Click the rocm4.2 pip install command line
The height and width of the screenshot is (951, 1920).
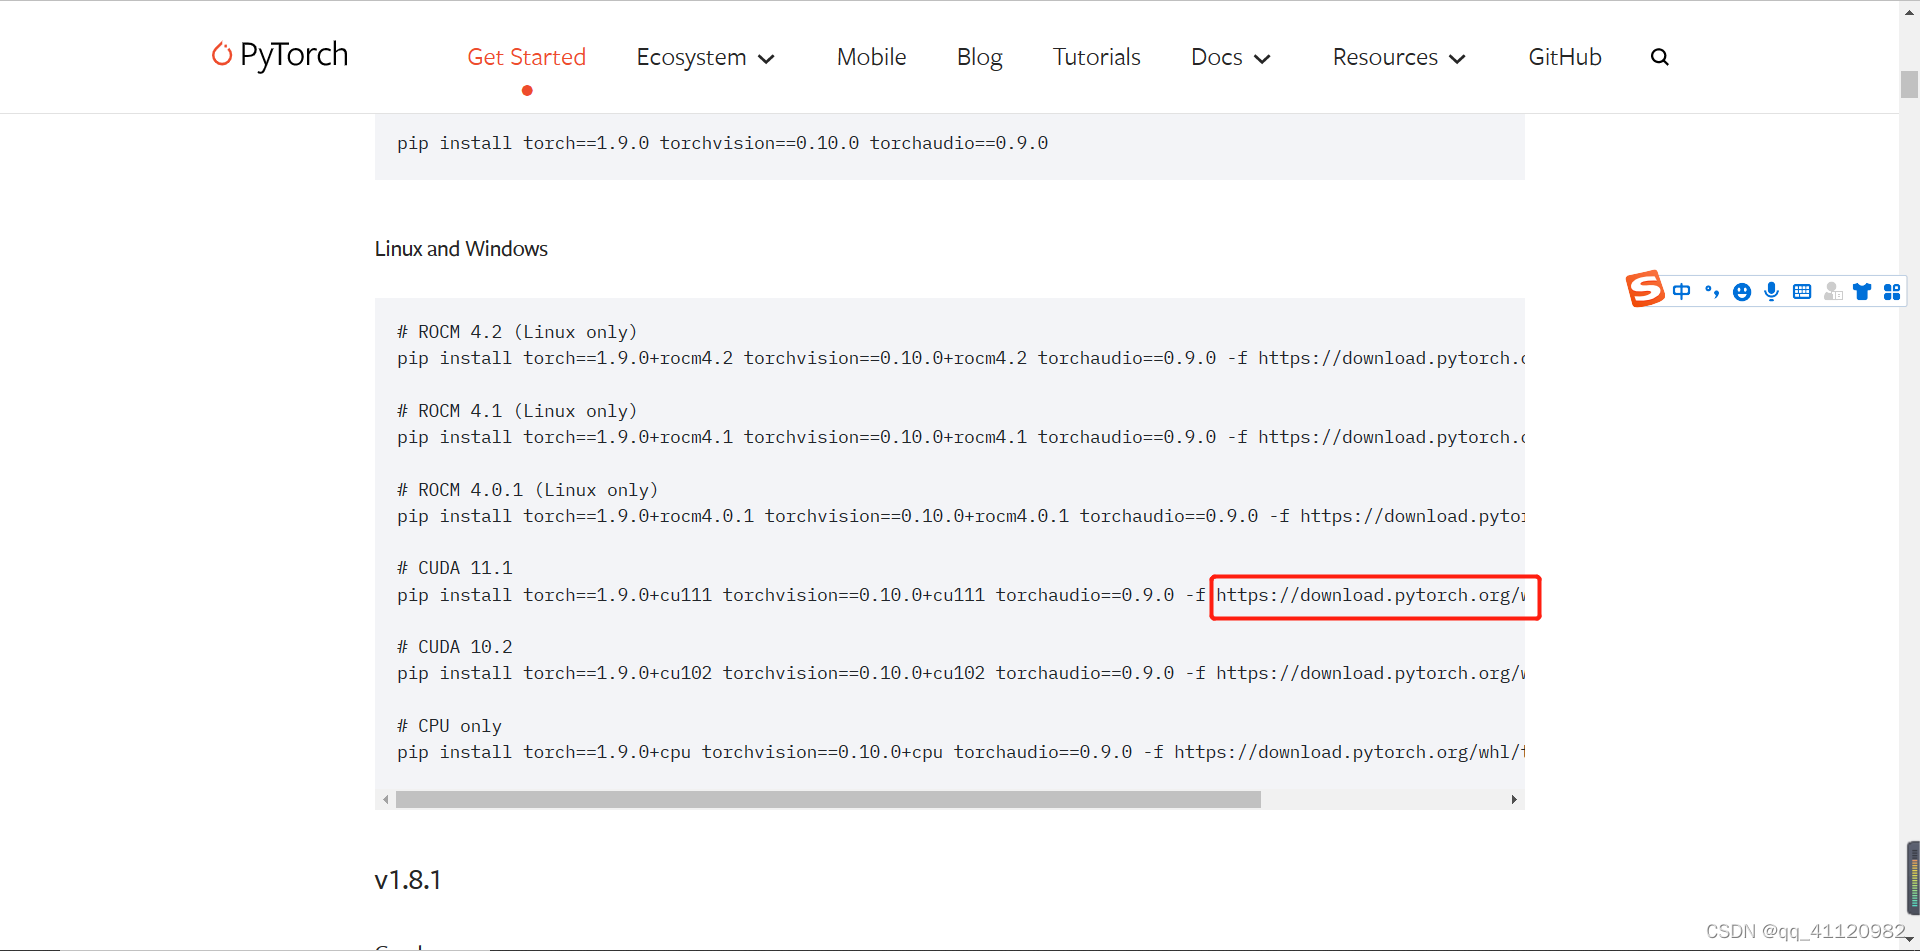(961, 358)
